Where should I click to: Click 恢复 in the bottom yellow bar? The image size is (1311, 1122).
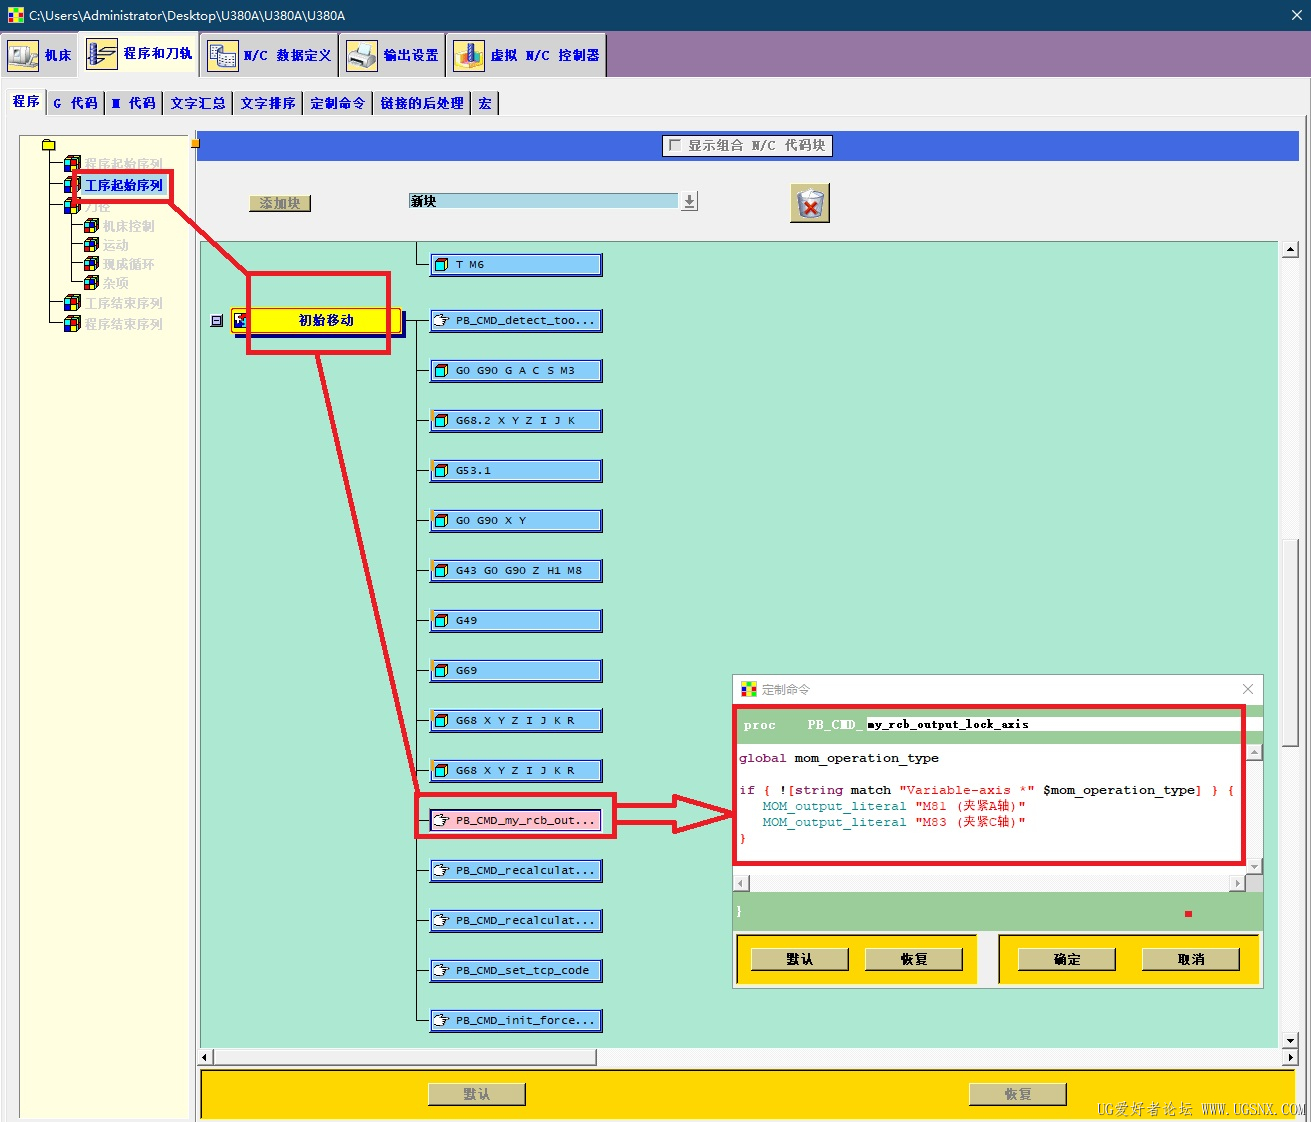(1017, 1095)
